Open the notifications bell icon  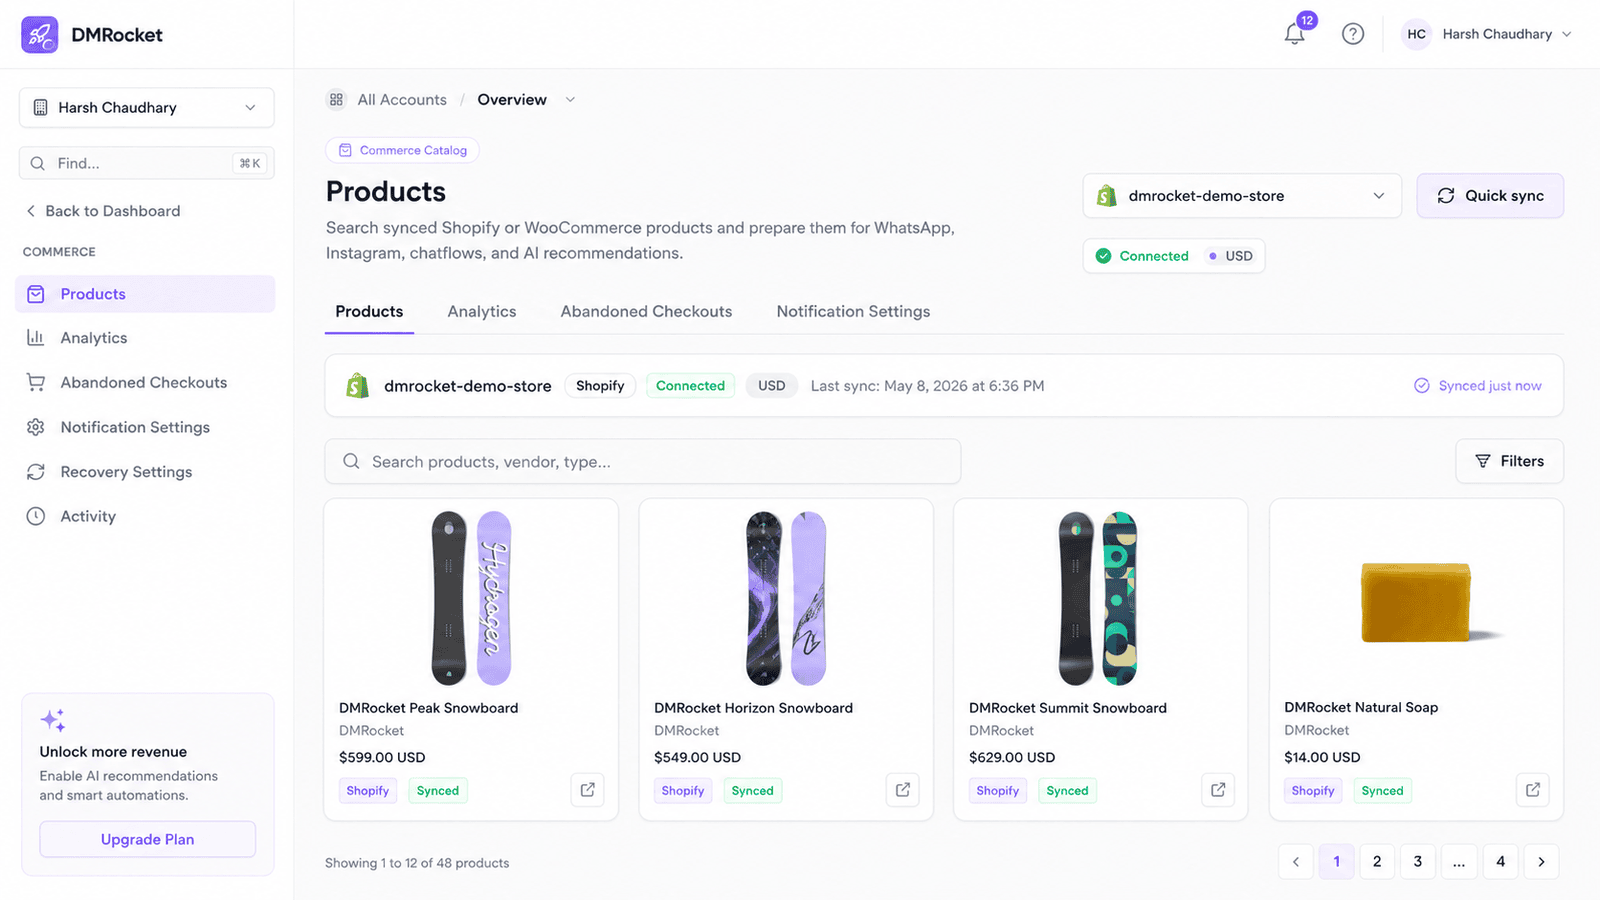1295,34
